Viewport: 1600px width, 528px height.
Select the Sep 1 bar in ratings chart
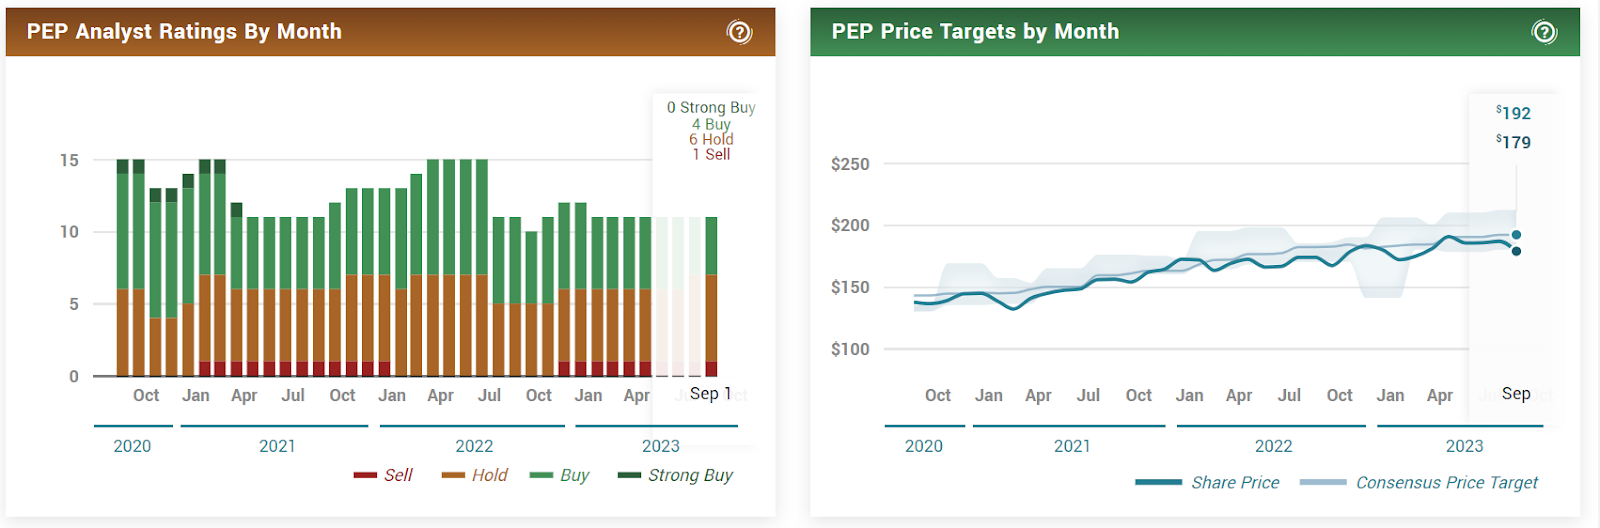[x=711, y=296]
